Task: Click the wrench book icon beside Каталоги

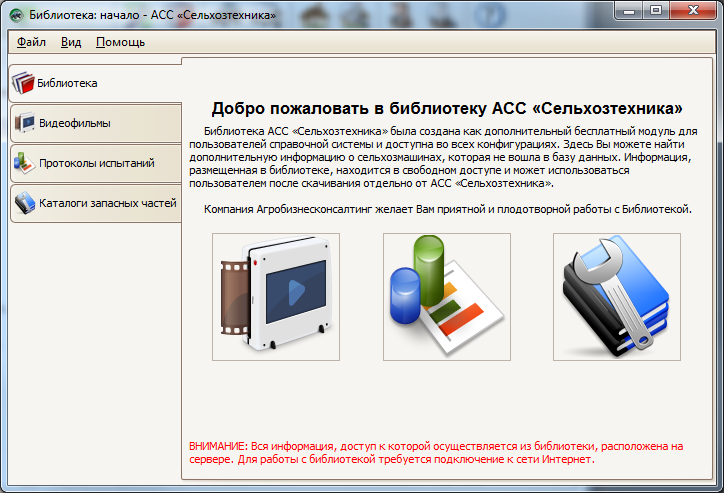Action: (24, 203)
